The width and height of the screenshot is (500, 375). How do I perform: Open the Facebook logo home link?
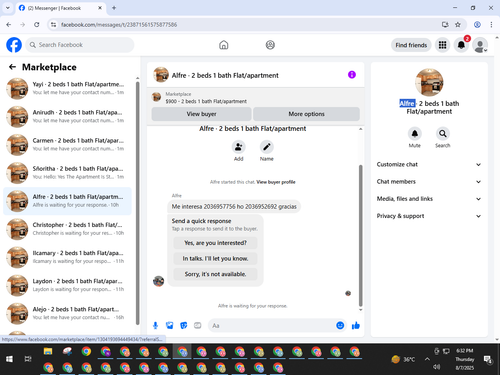14,45
